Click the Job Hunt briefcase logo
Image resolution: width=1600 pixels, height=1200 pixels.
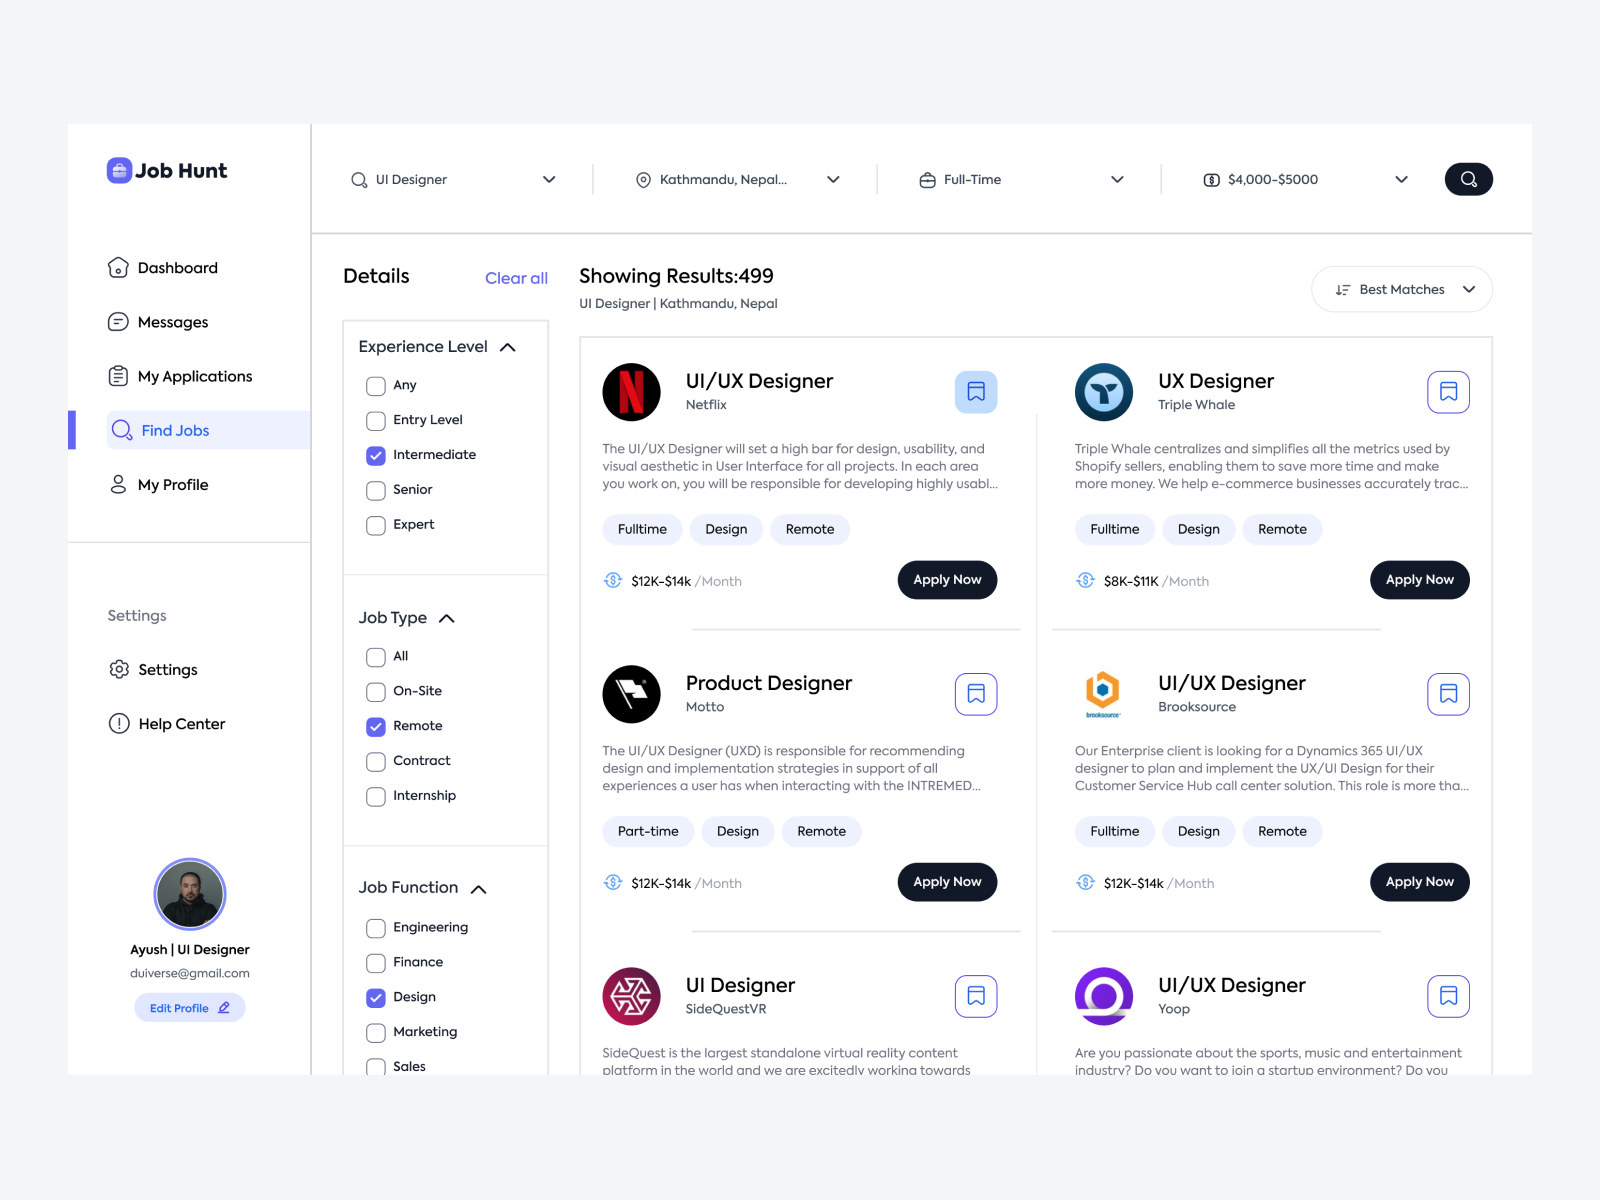point(119,171)
